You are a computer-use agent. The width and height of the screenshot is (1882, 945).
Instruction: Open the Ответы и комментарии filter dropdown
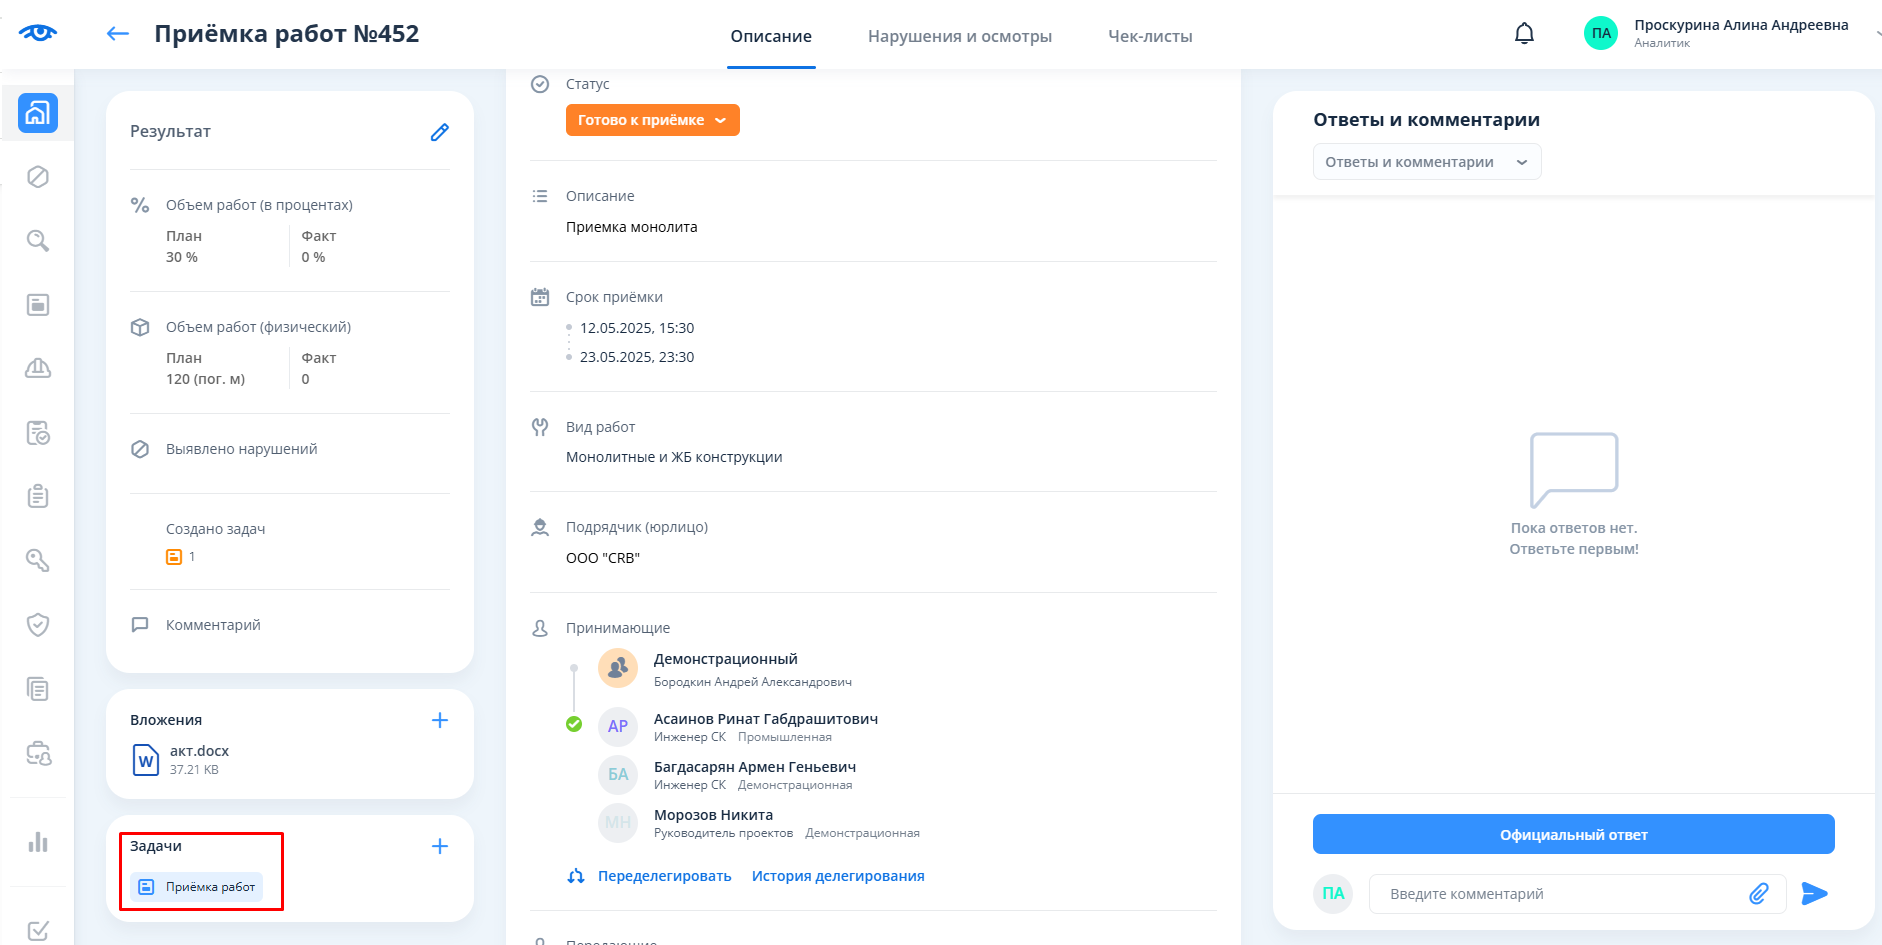(x=1426, y=162)
